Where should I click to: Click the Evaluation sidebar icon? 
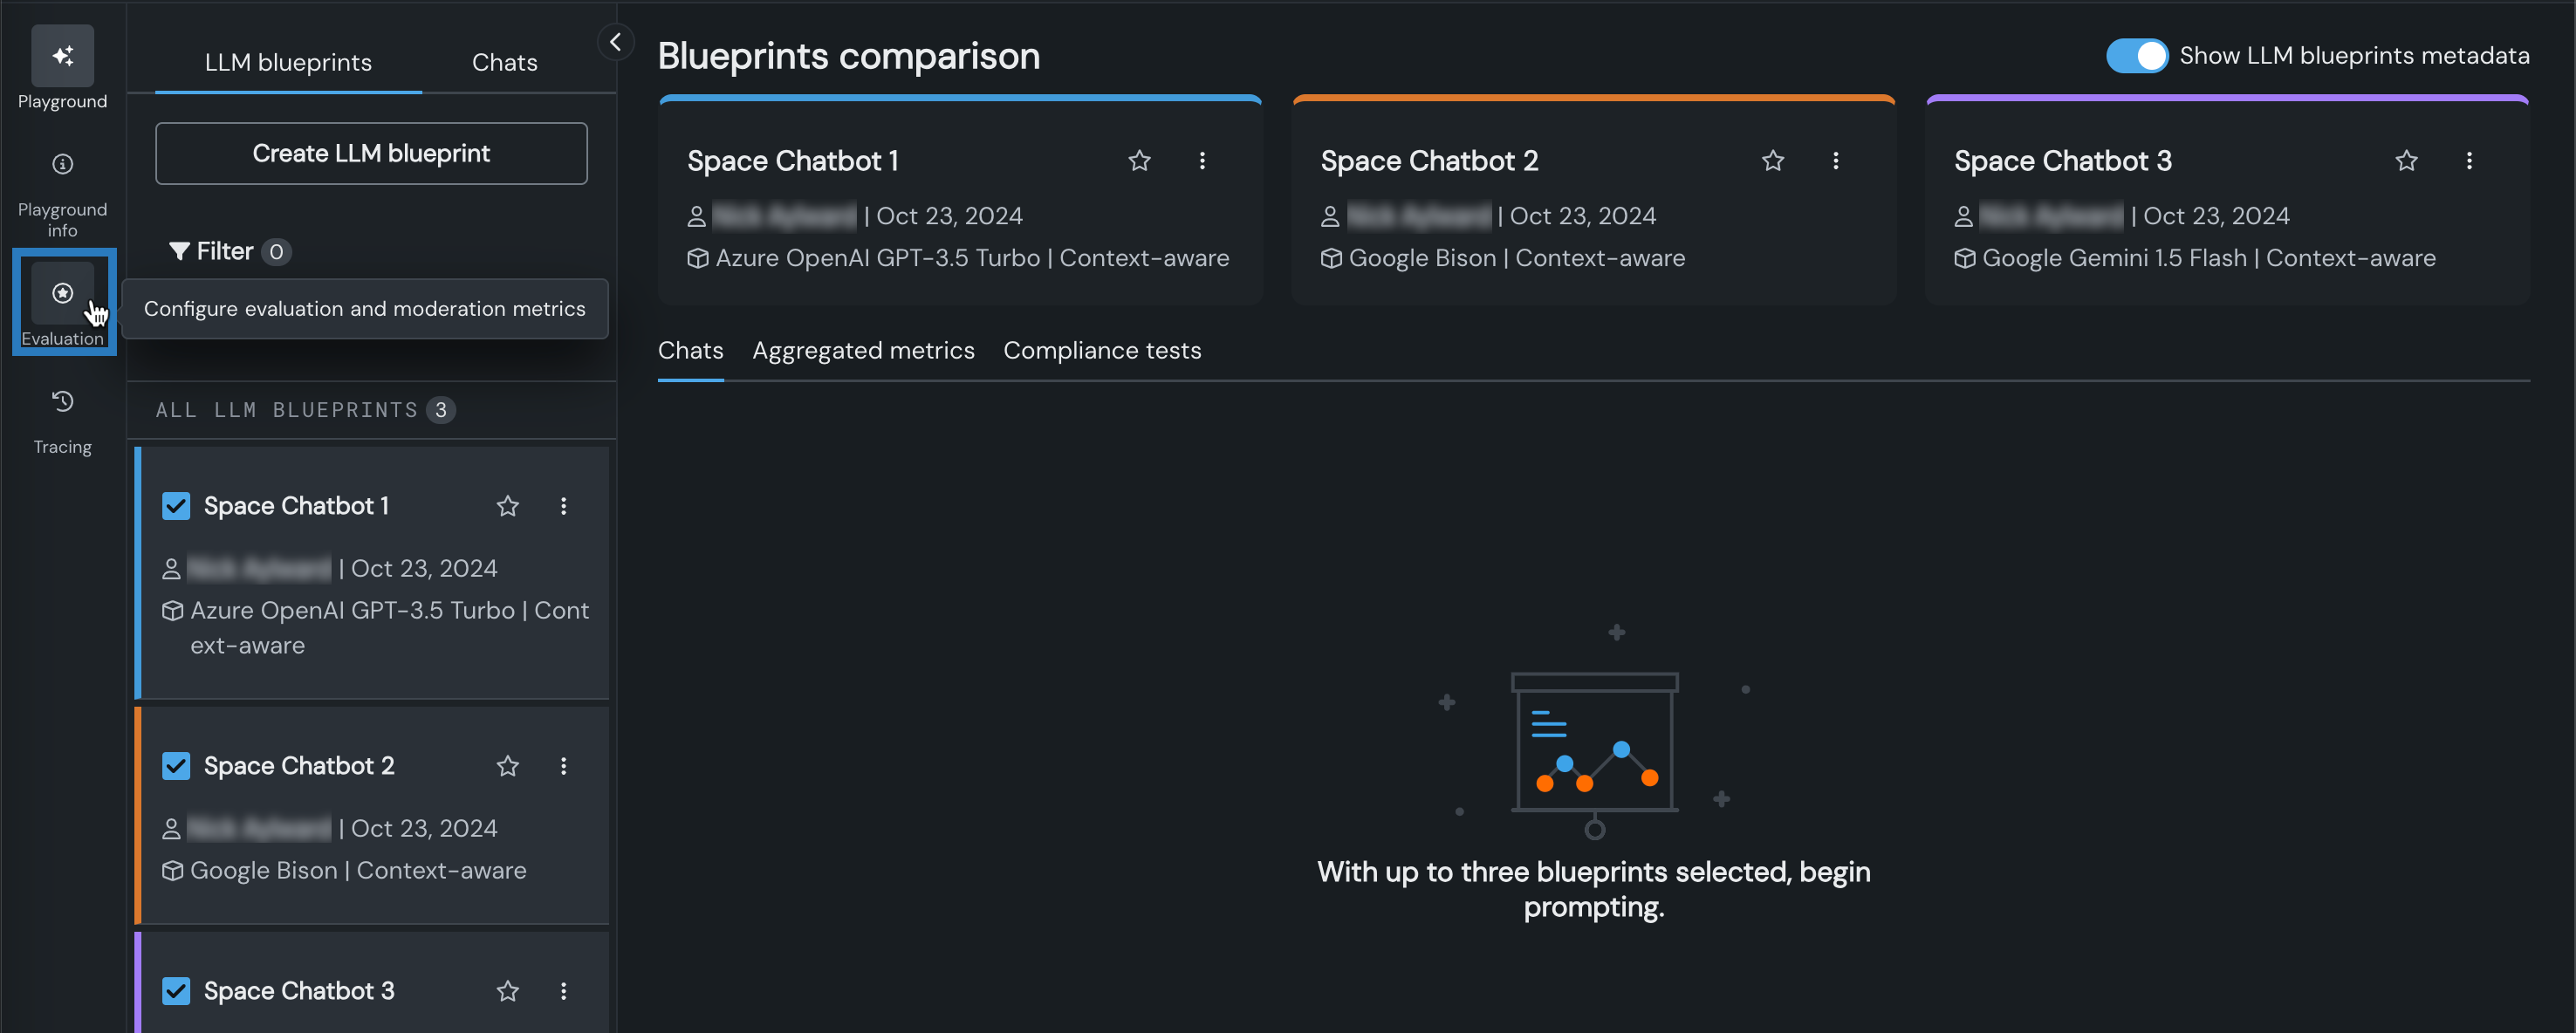(62, 293)
